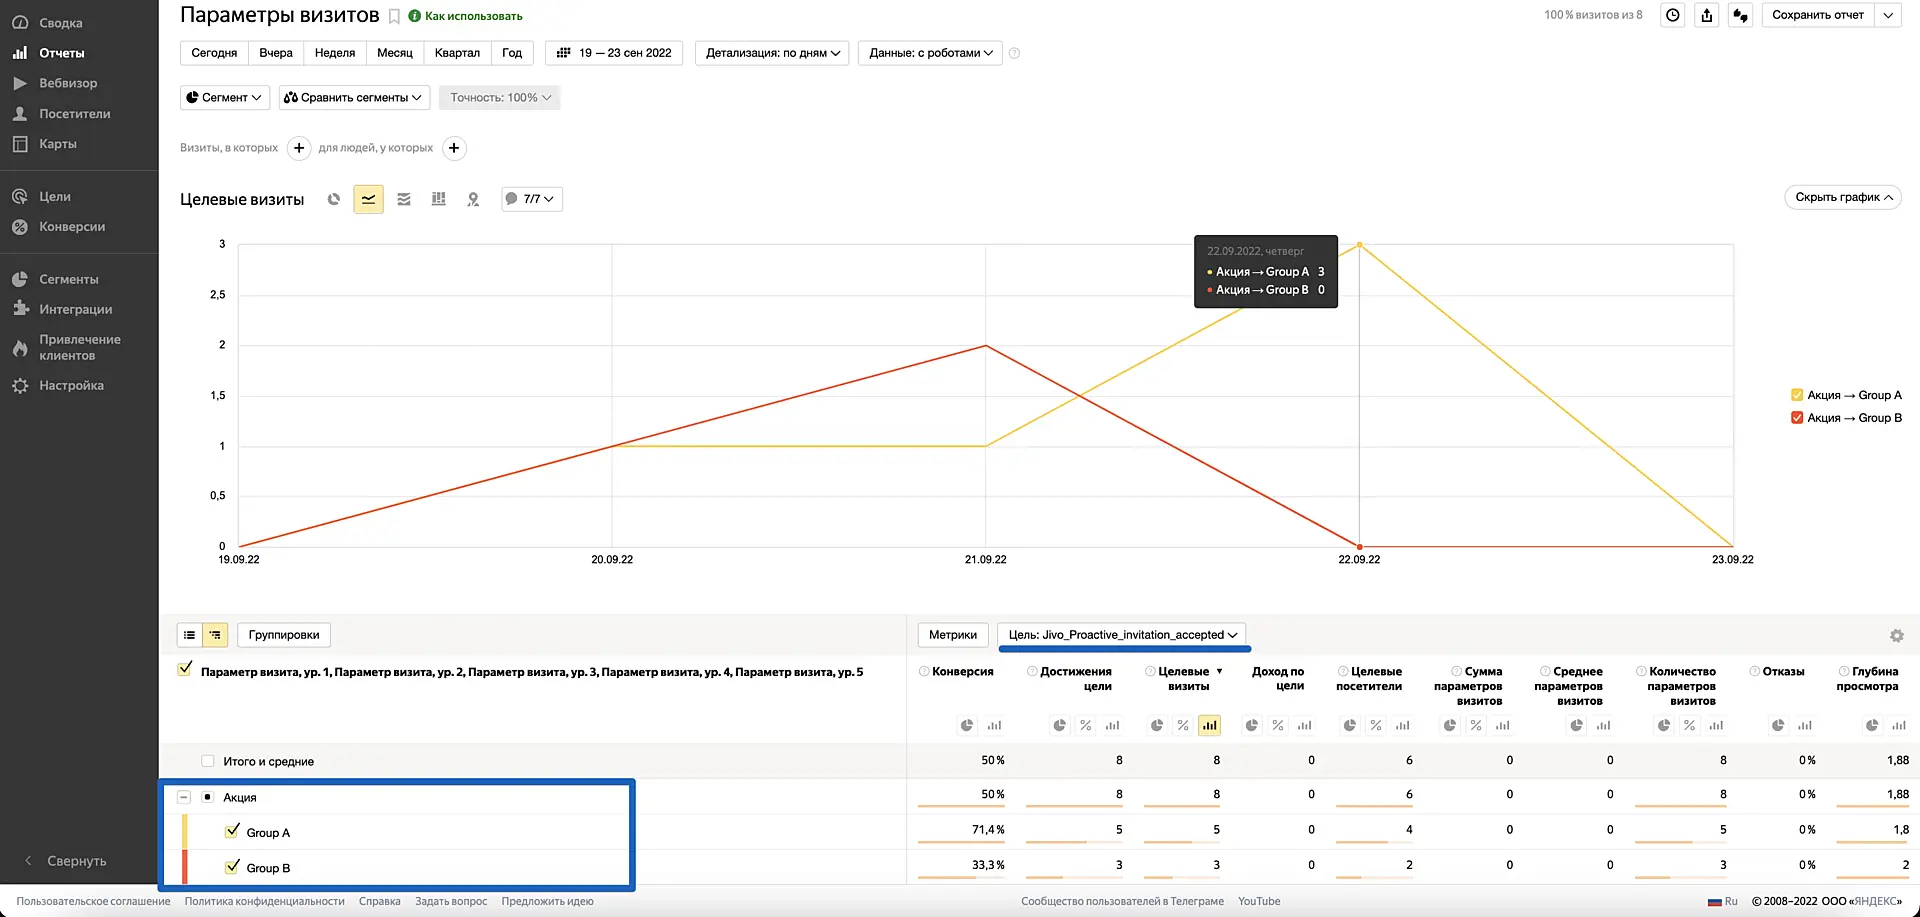Go to Конверсии in the sidebar
1920x917 pixels.
(x=72, y=227)
